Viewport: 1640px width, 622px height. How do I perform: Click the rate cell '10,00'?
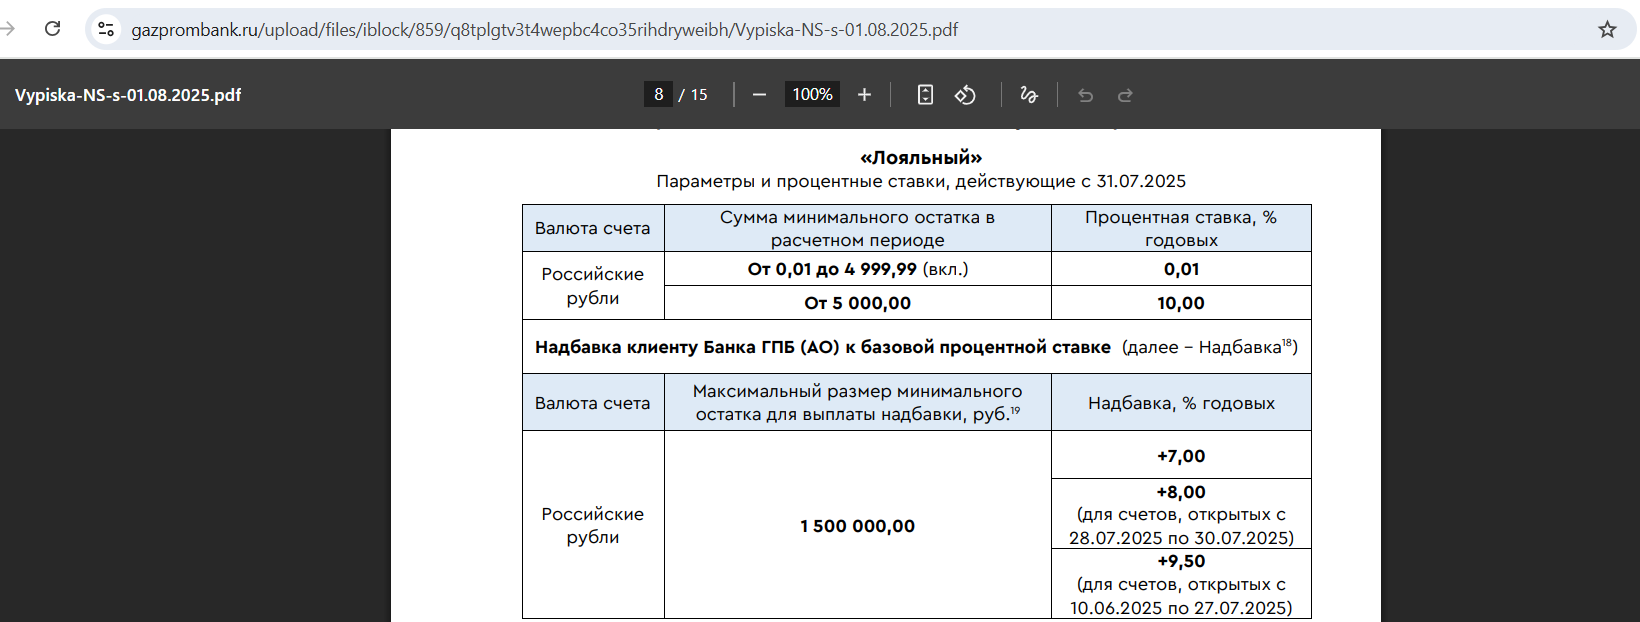click(x=1181, y=303)
